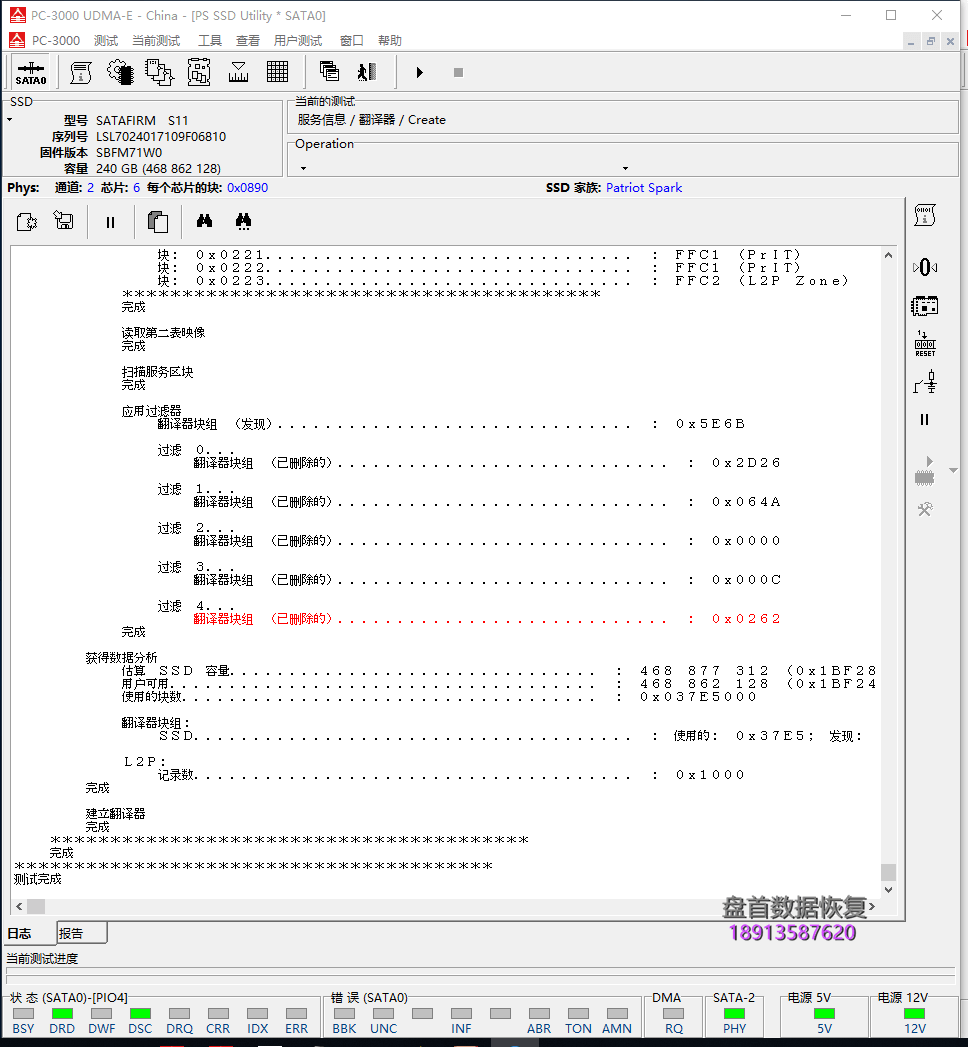This screenshot has width=968, height=1047.
Task: Click the firmware version SBFM71W0
Action: tap(129, 152)
